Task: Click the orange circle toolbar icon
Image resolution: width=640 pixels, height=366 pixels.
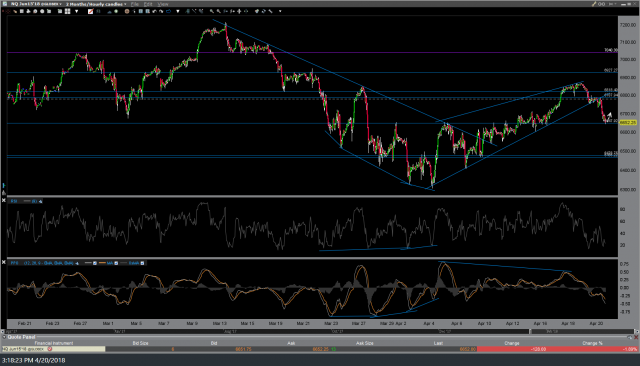Action: click(127, 11)
